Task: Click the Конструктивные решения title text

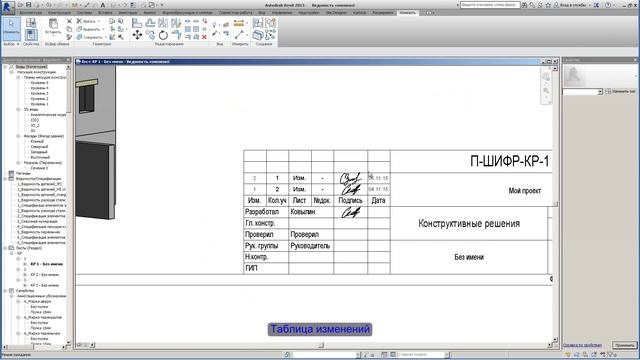Action: tap(469, 224)
